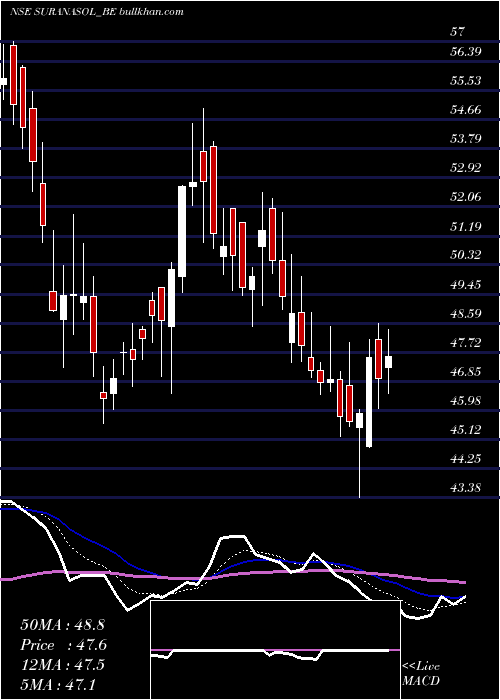Screen dimensions: 500x700
Task: Click the 52.06 price axis label
Action: pos(466,197)
